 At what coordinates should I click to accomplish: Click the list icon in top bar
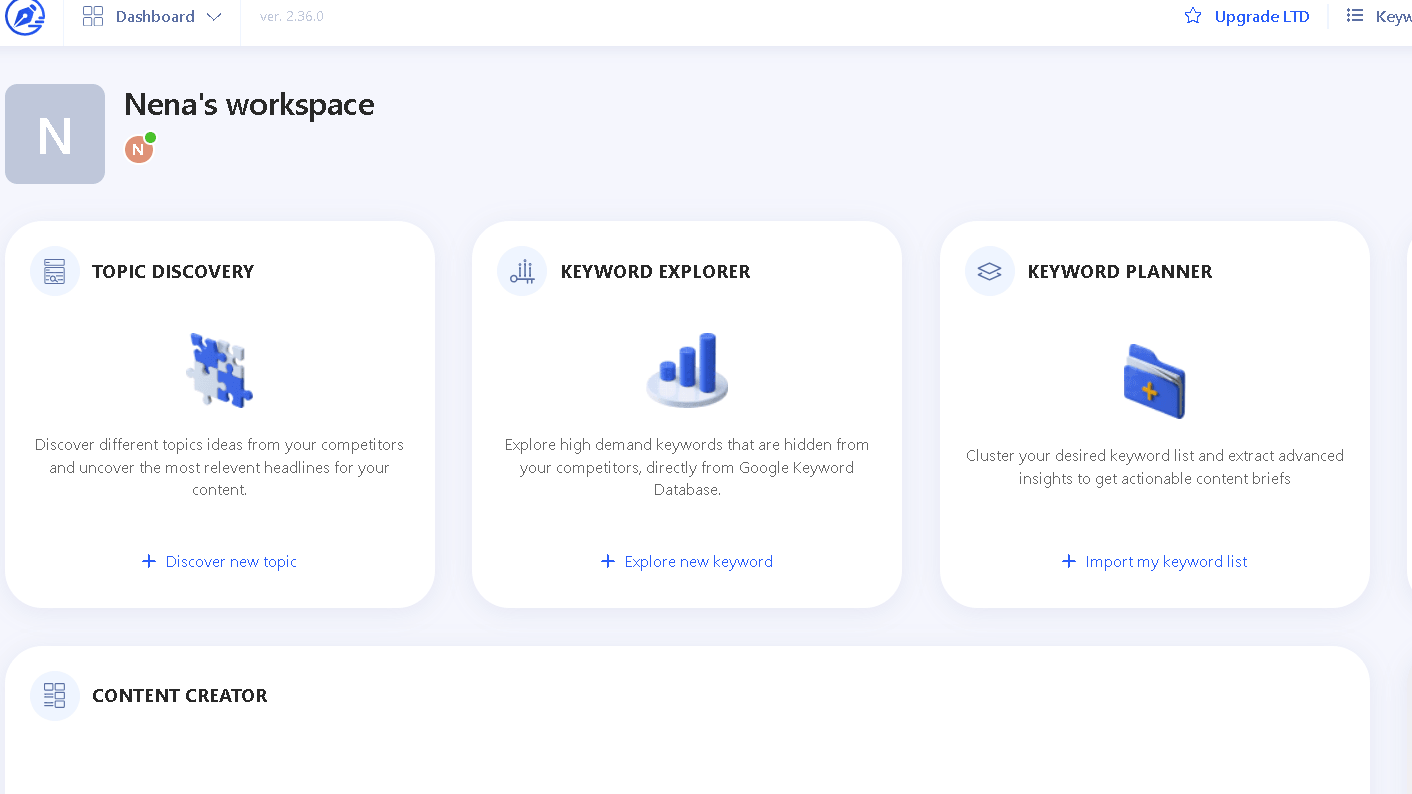[1355, 16]
